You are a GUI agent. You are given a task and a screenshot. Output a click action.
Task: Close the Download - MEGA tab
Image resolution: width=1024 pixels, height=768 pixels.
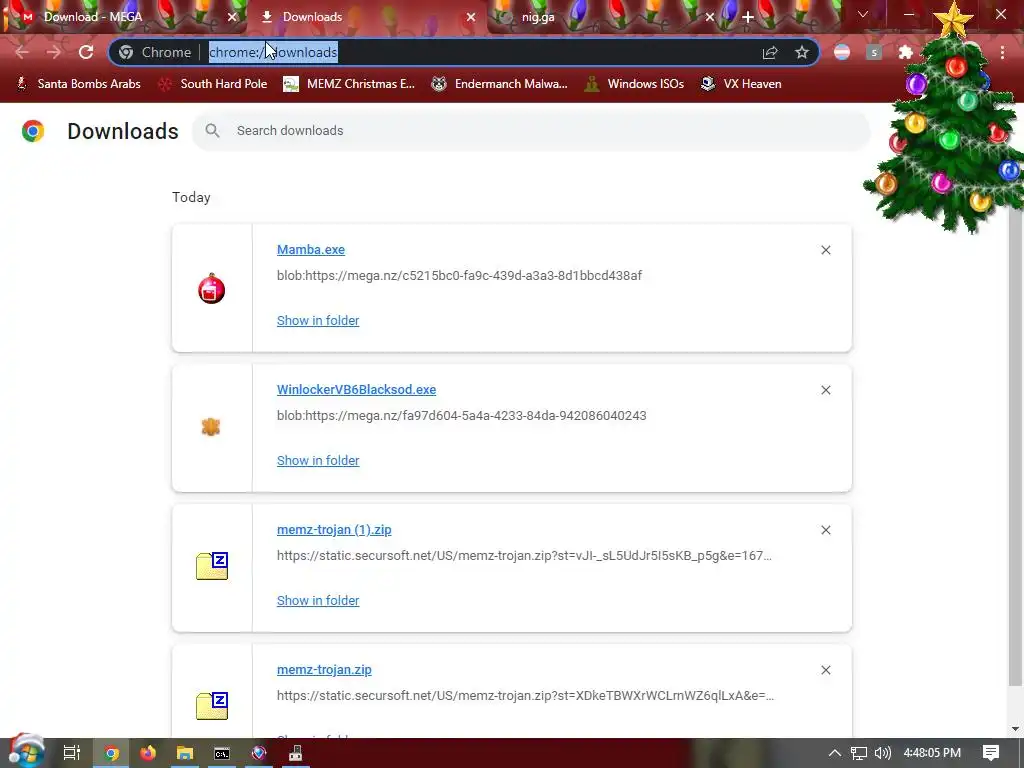(232, 17)
